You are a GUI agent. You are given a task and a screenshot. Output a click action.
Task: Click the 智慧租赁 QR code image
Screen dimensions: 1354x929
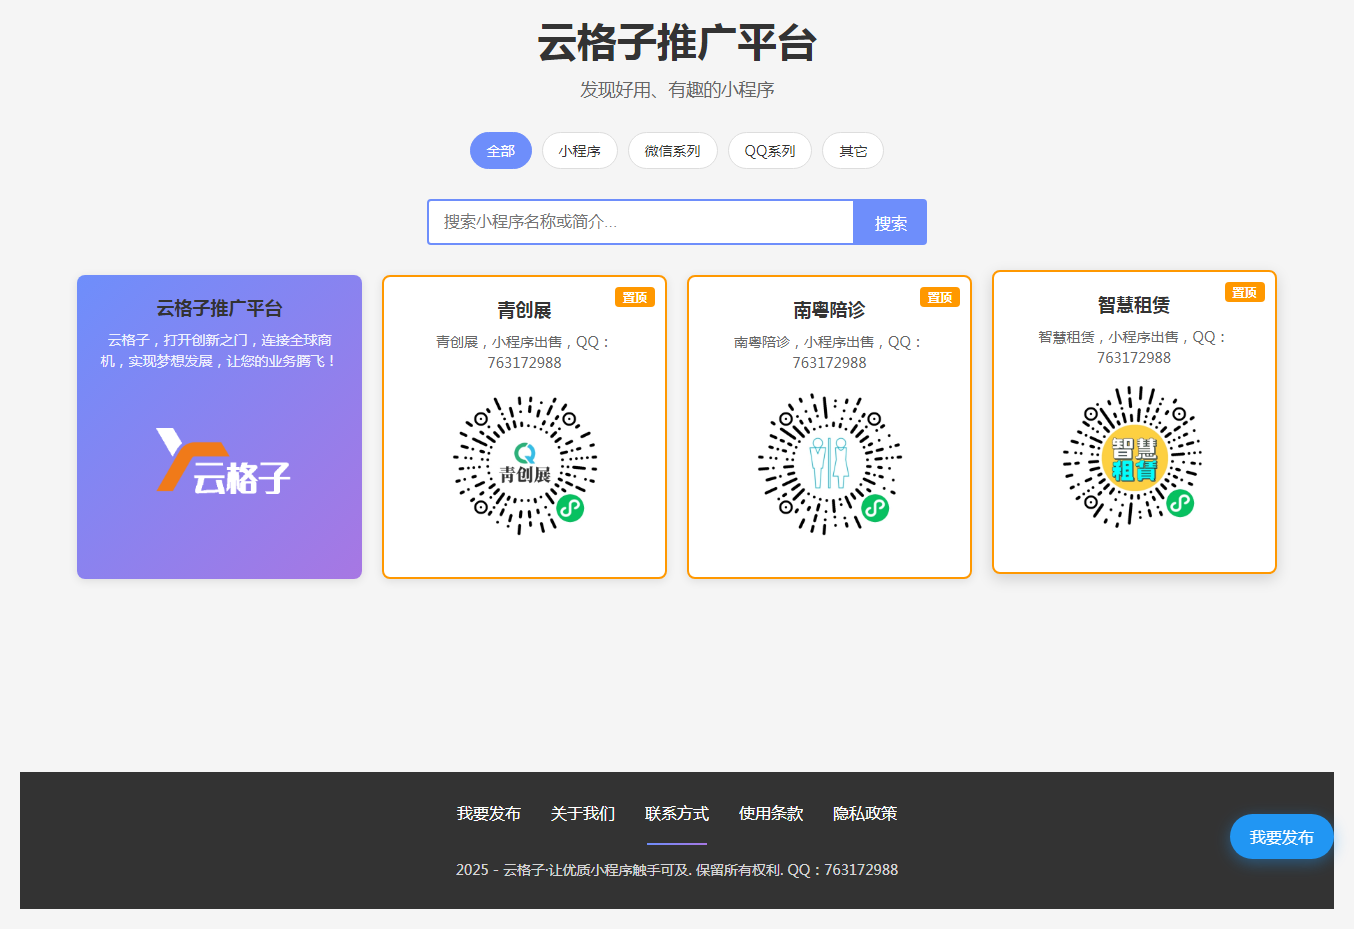pyautogui.click(x=1133, y=458)
